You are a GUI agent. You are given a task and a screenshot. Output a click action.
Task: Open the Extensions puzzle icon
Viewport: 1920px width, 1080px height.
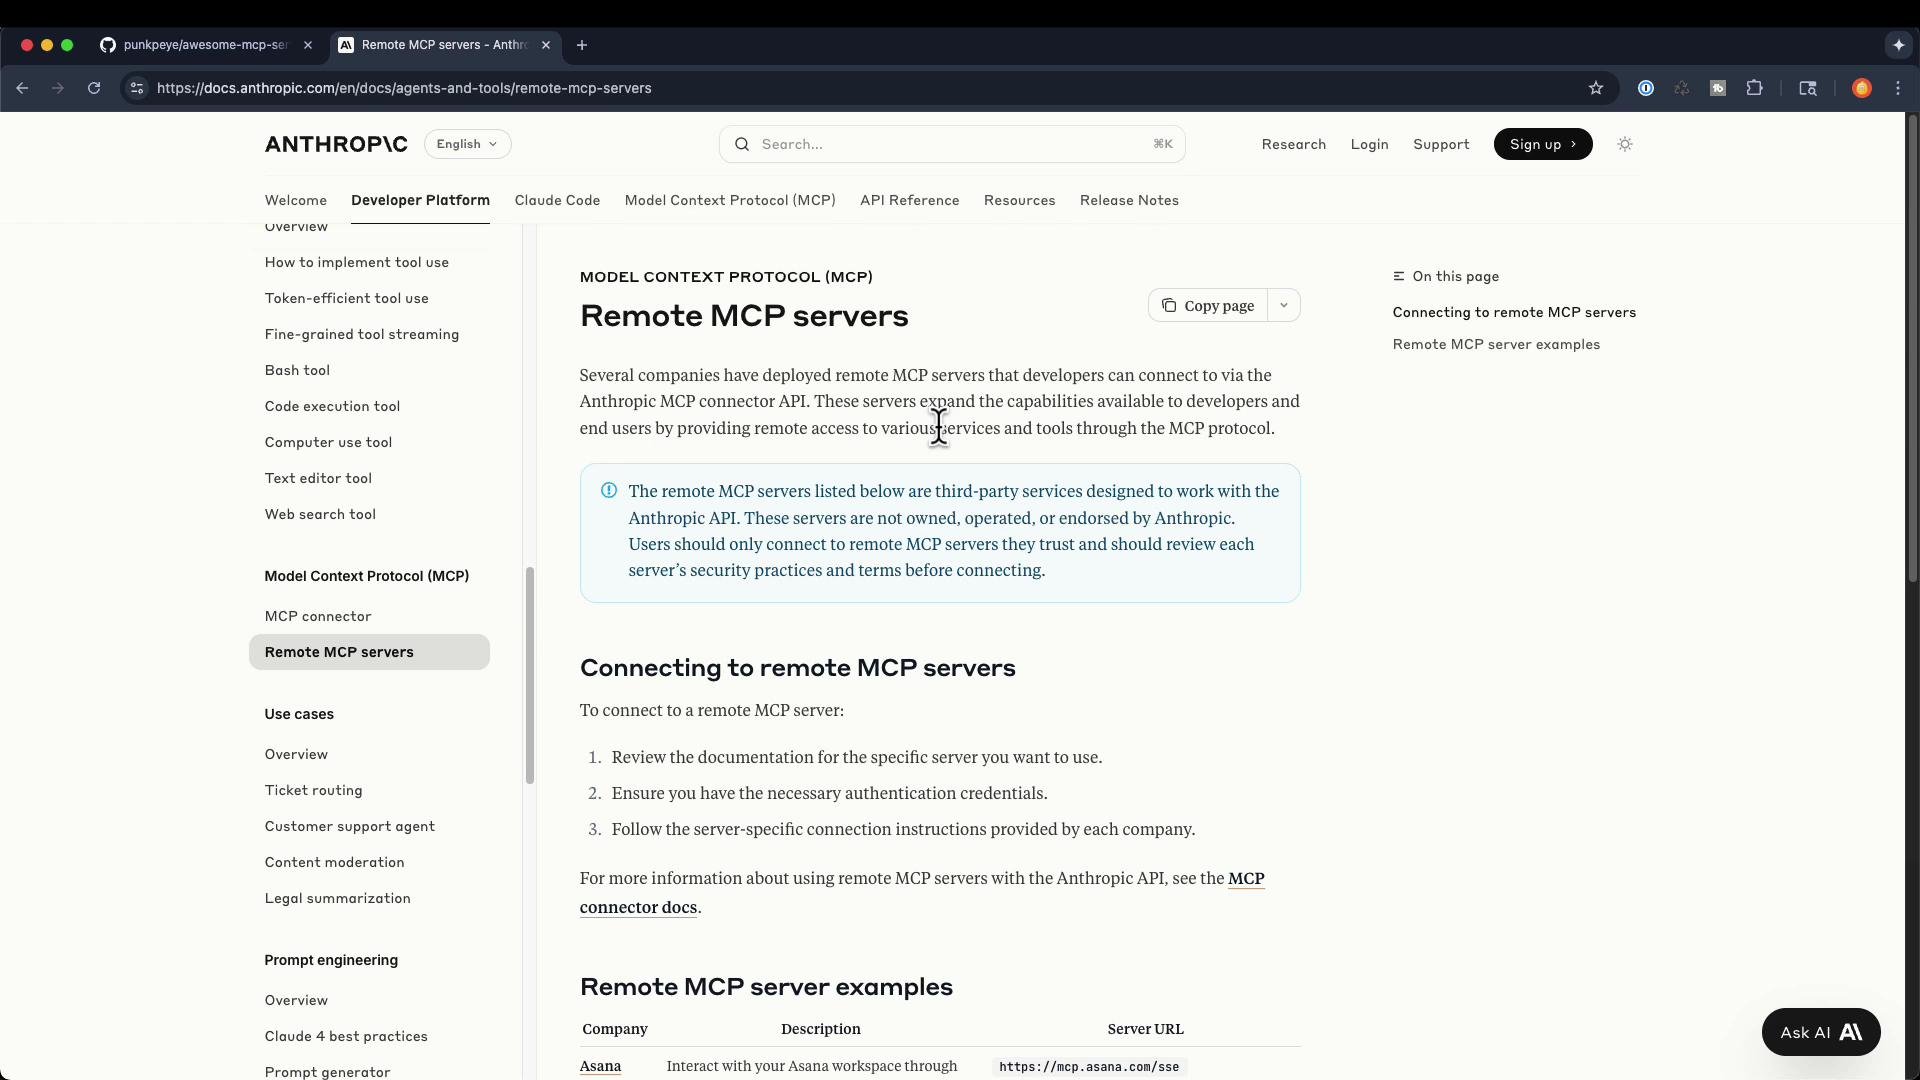[1754, 88]
